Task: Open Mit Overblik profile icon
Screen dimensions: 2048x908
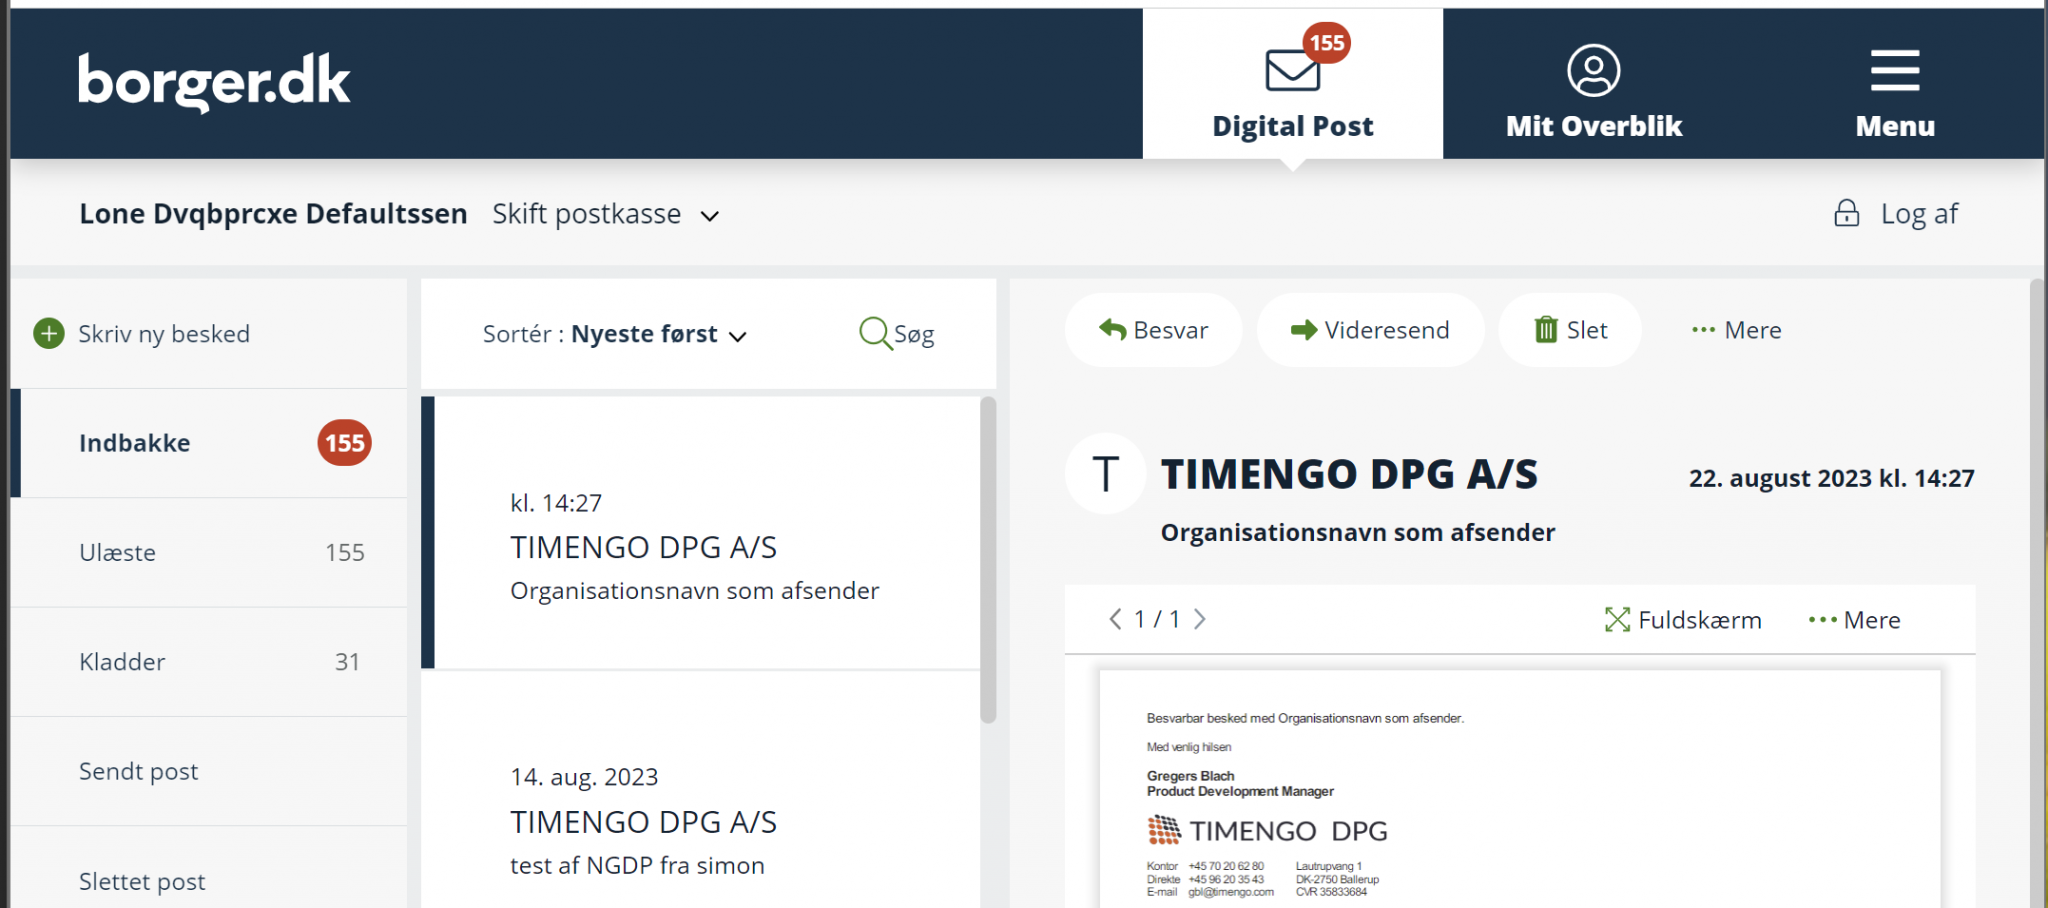Action: point(1593,70)
